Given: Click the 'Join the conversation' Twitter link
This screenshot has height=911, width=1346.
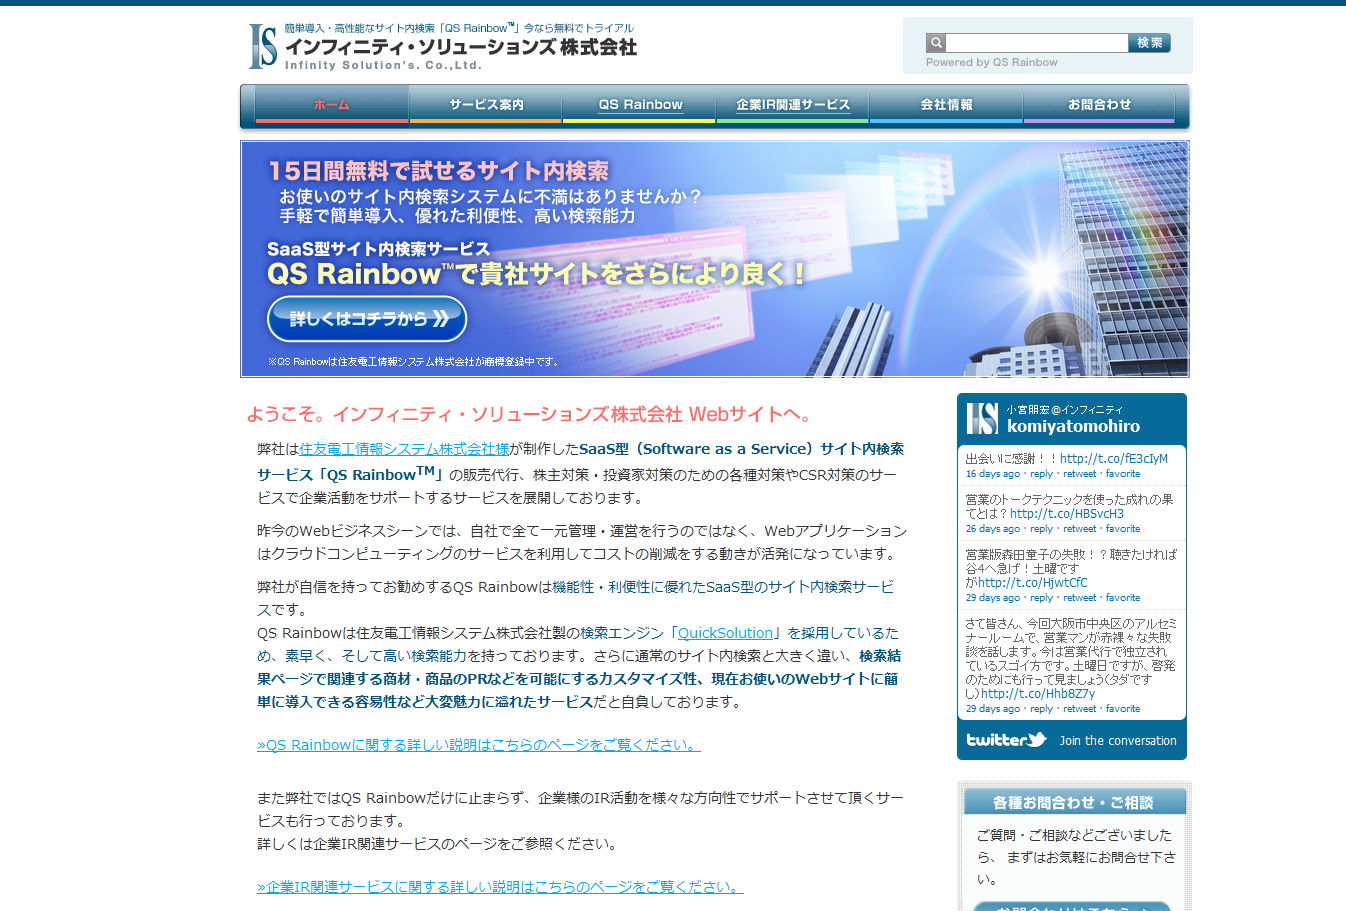Looking at the screenshot, I should click(1118, 741).
